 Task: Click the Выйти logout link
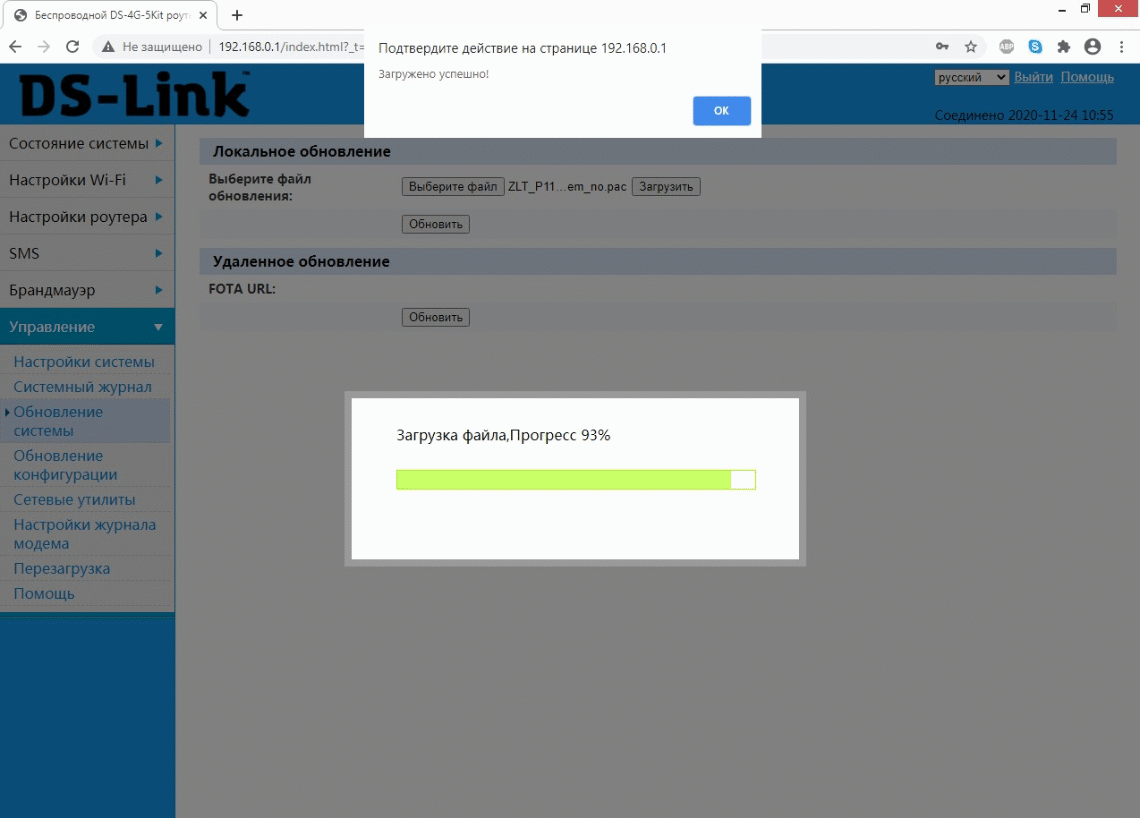point(1033,77)
